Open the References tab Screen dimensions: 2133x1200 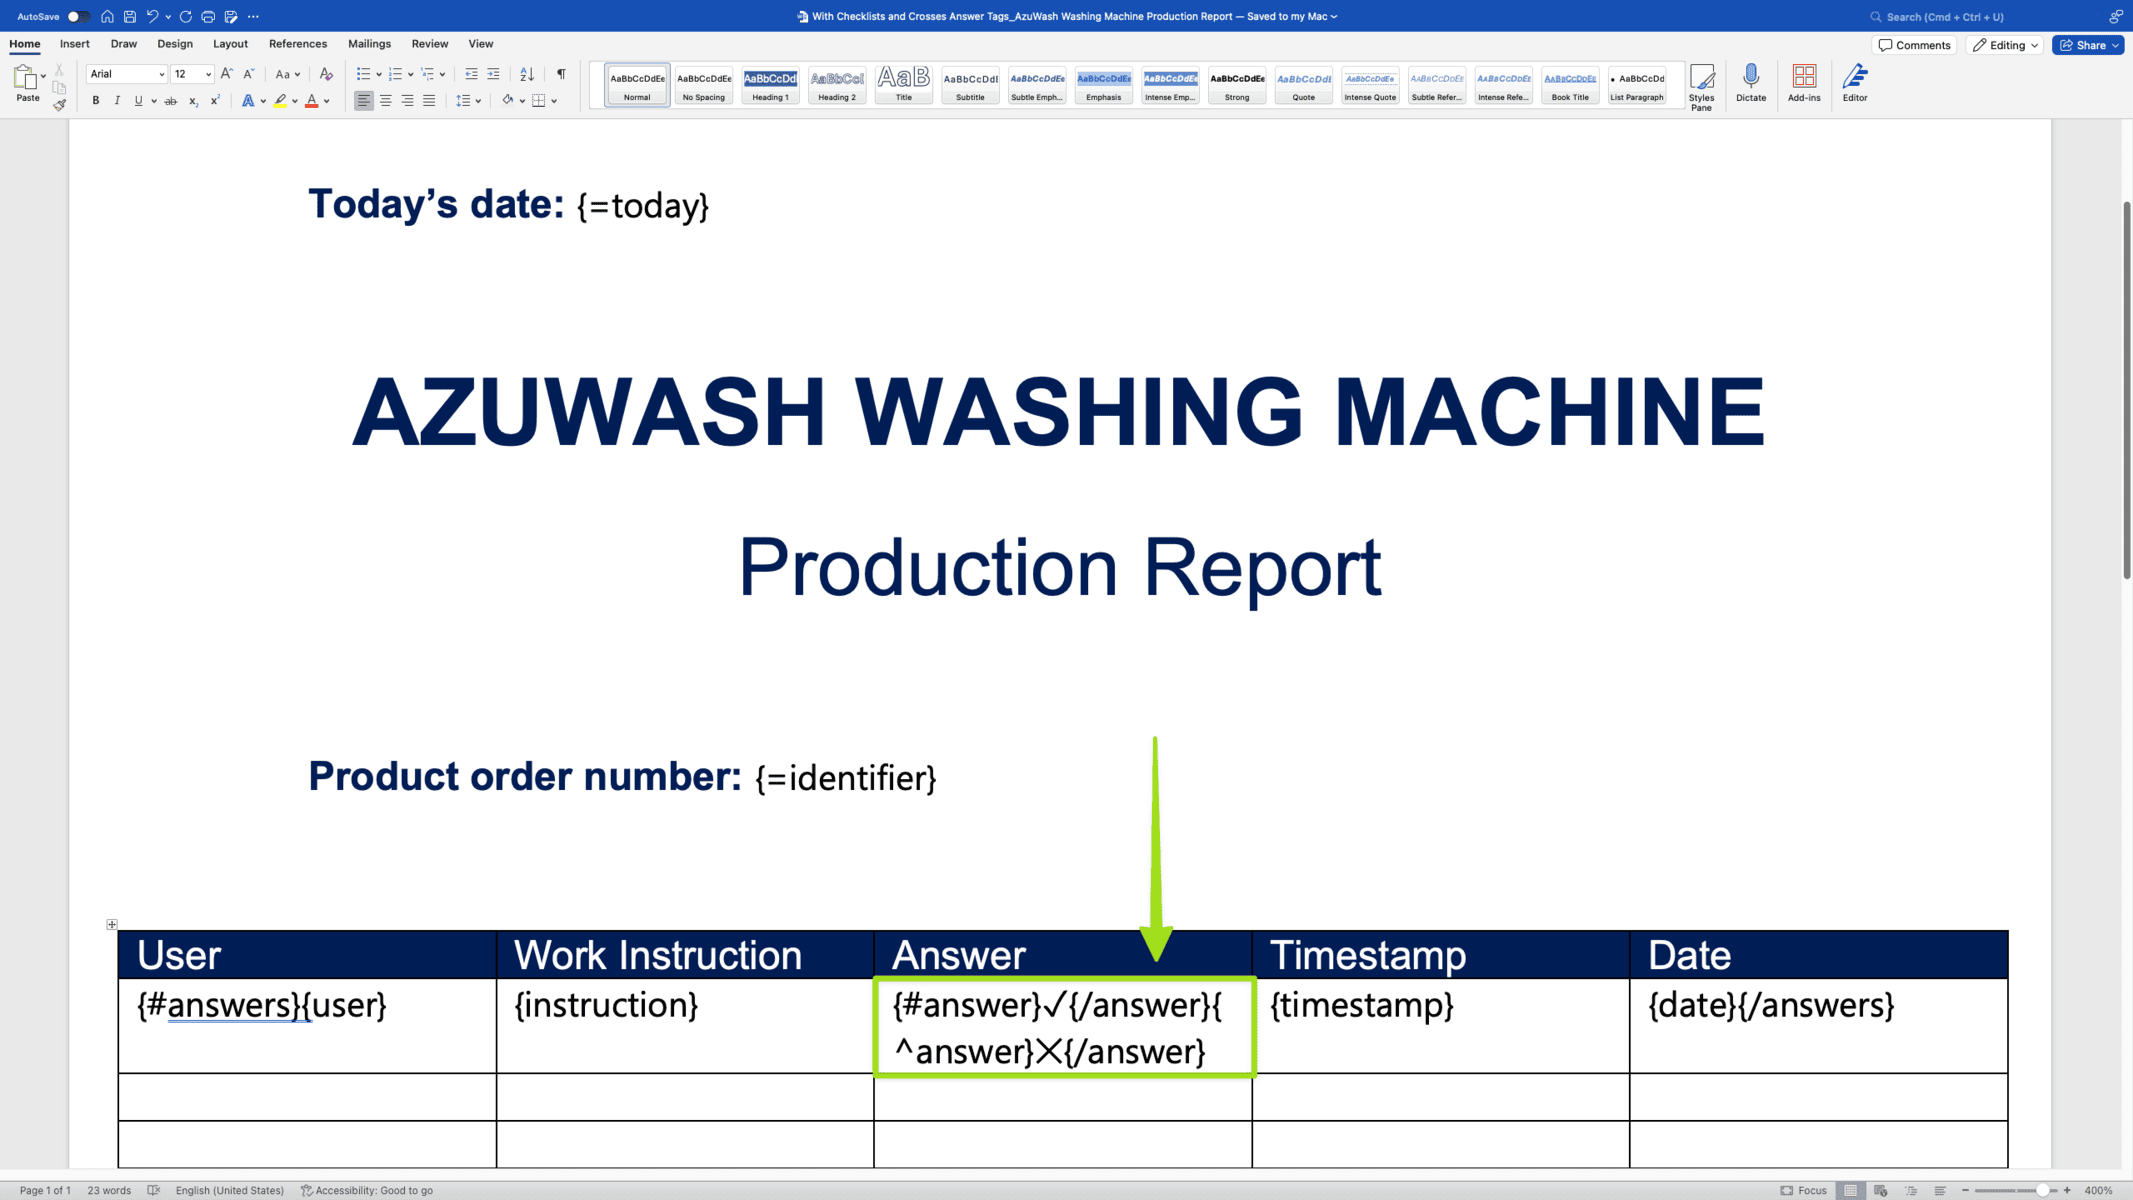[297, 44]
